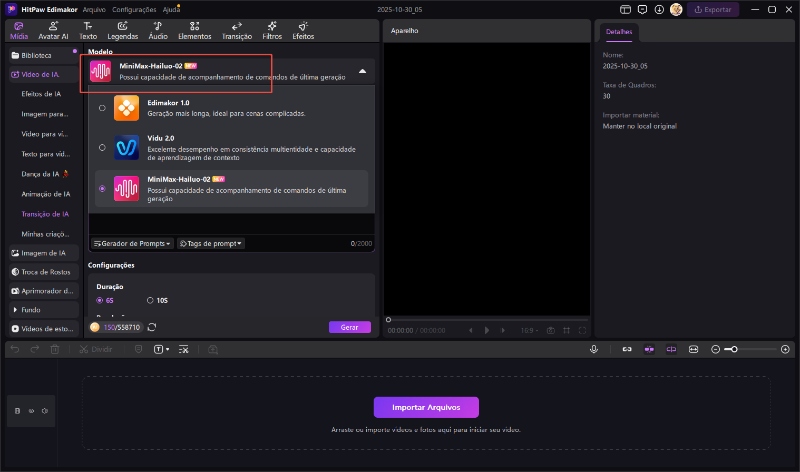
Task: Click the Importar Arquivos button
Action: coord(426,407)
